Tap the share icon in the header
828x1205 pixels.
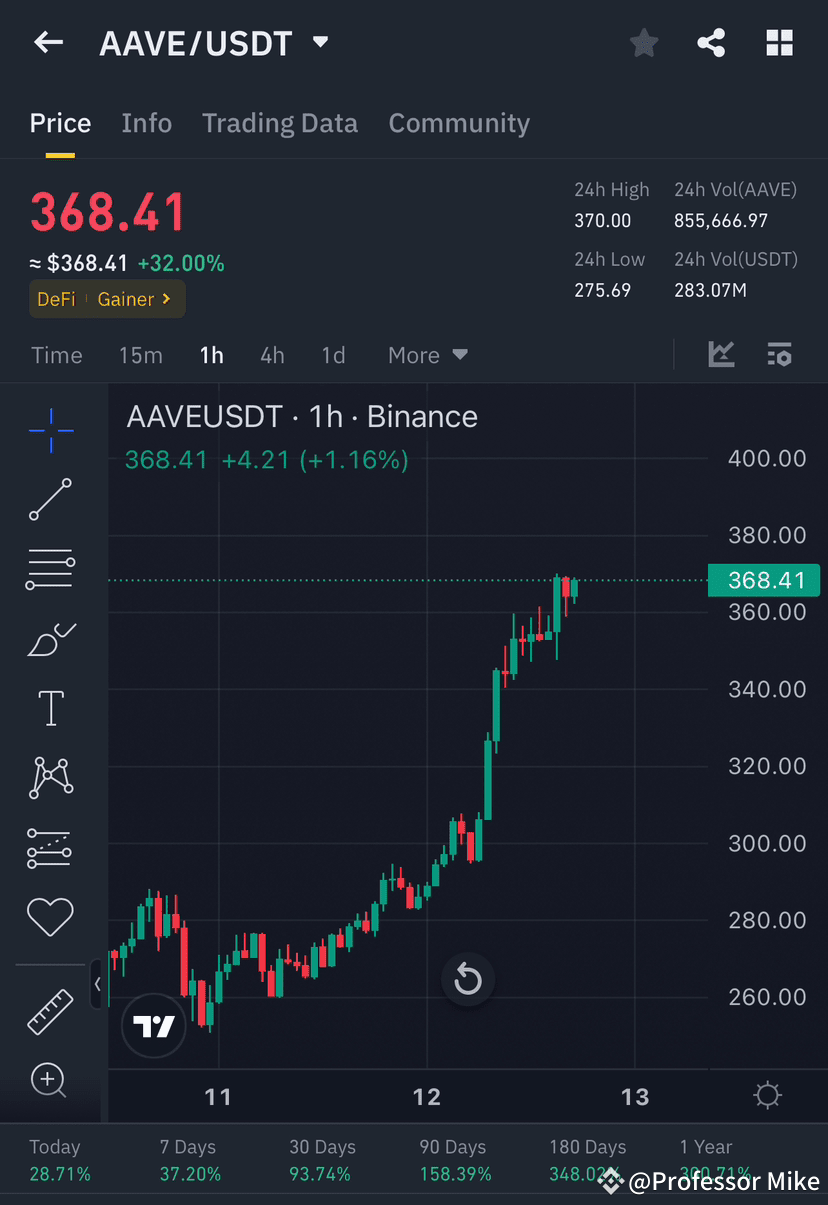pyautogui.click(x=711, y=42)
